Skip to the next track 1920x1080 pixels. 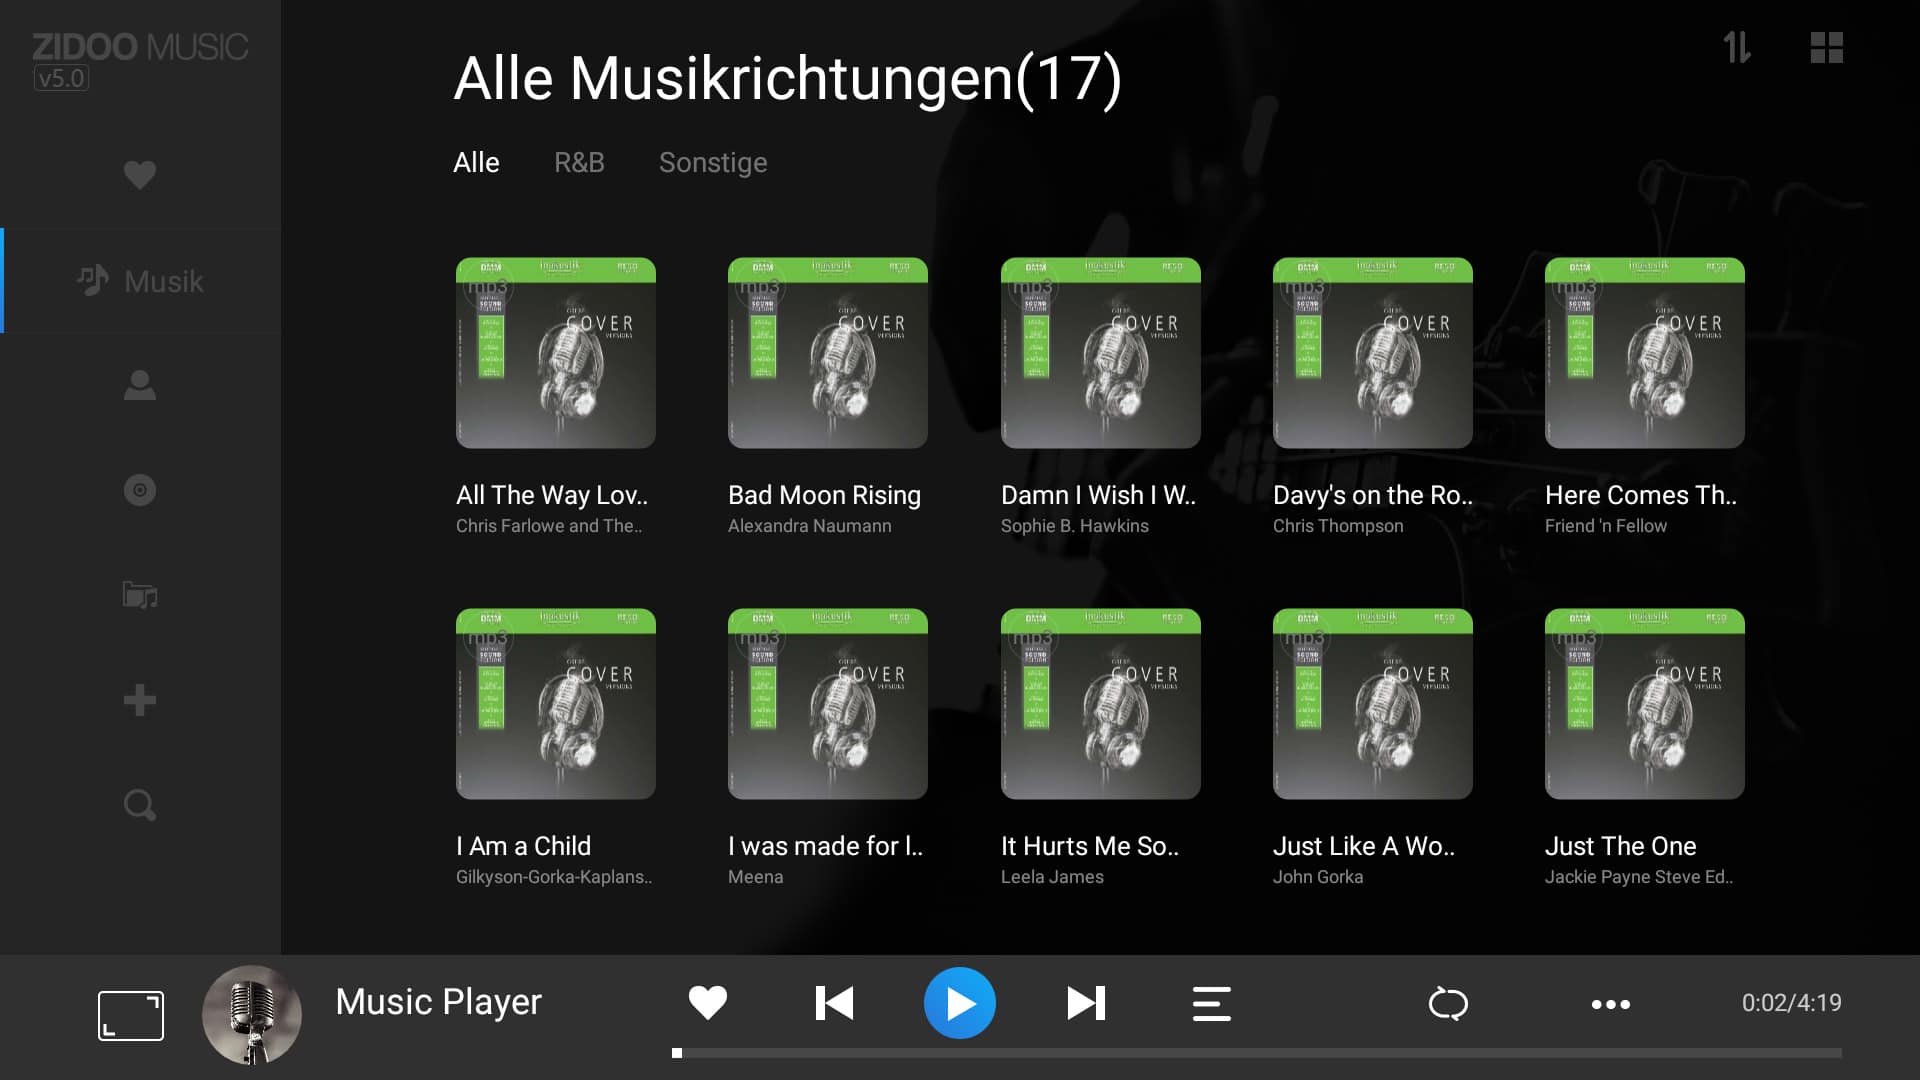1086,1003
